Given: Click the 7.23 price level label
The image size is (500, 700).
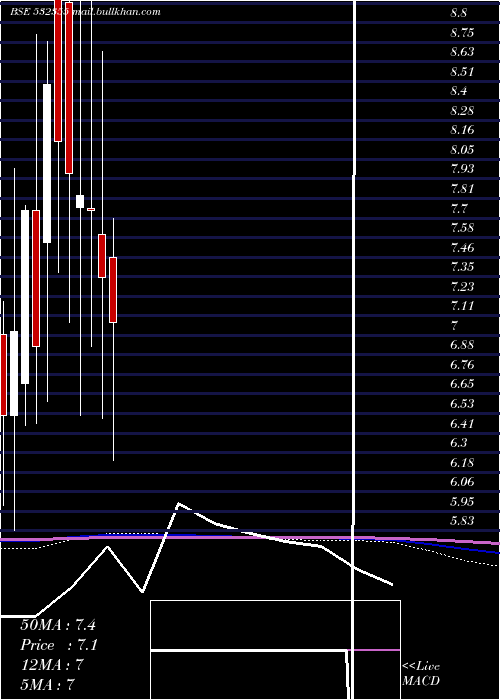Looking at the screenshot, I should (x=462, y=286).
